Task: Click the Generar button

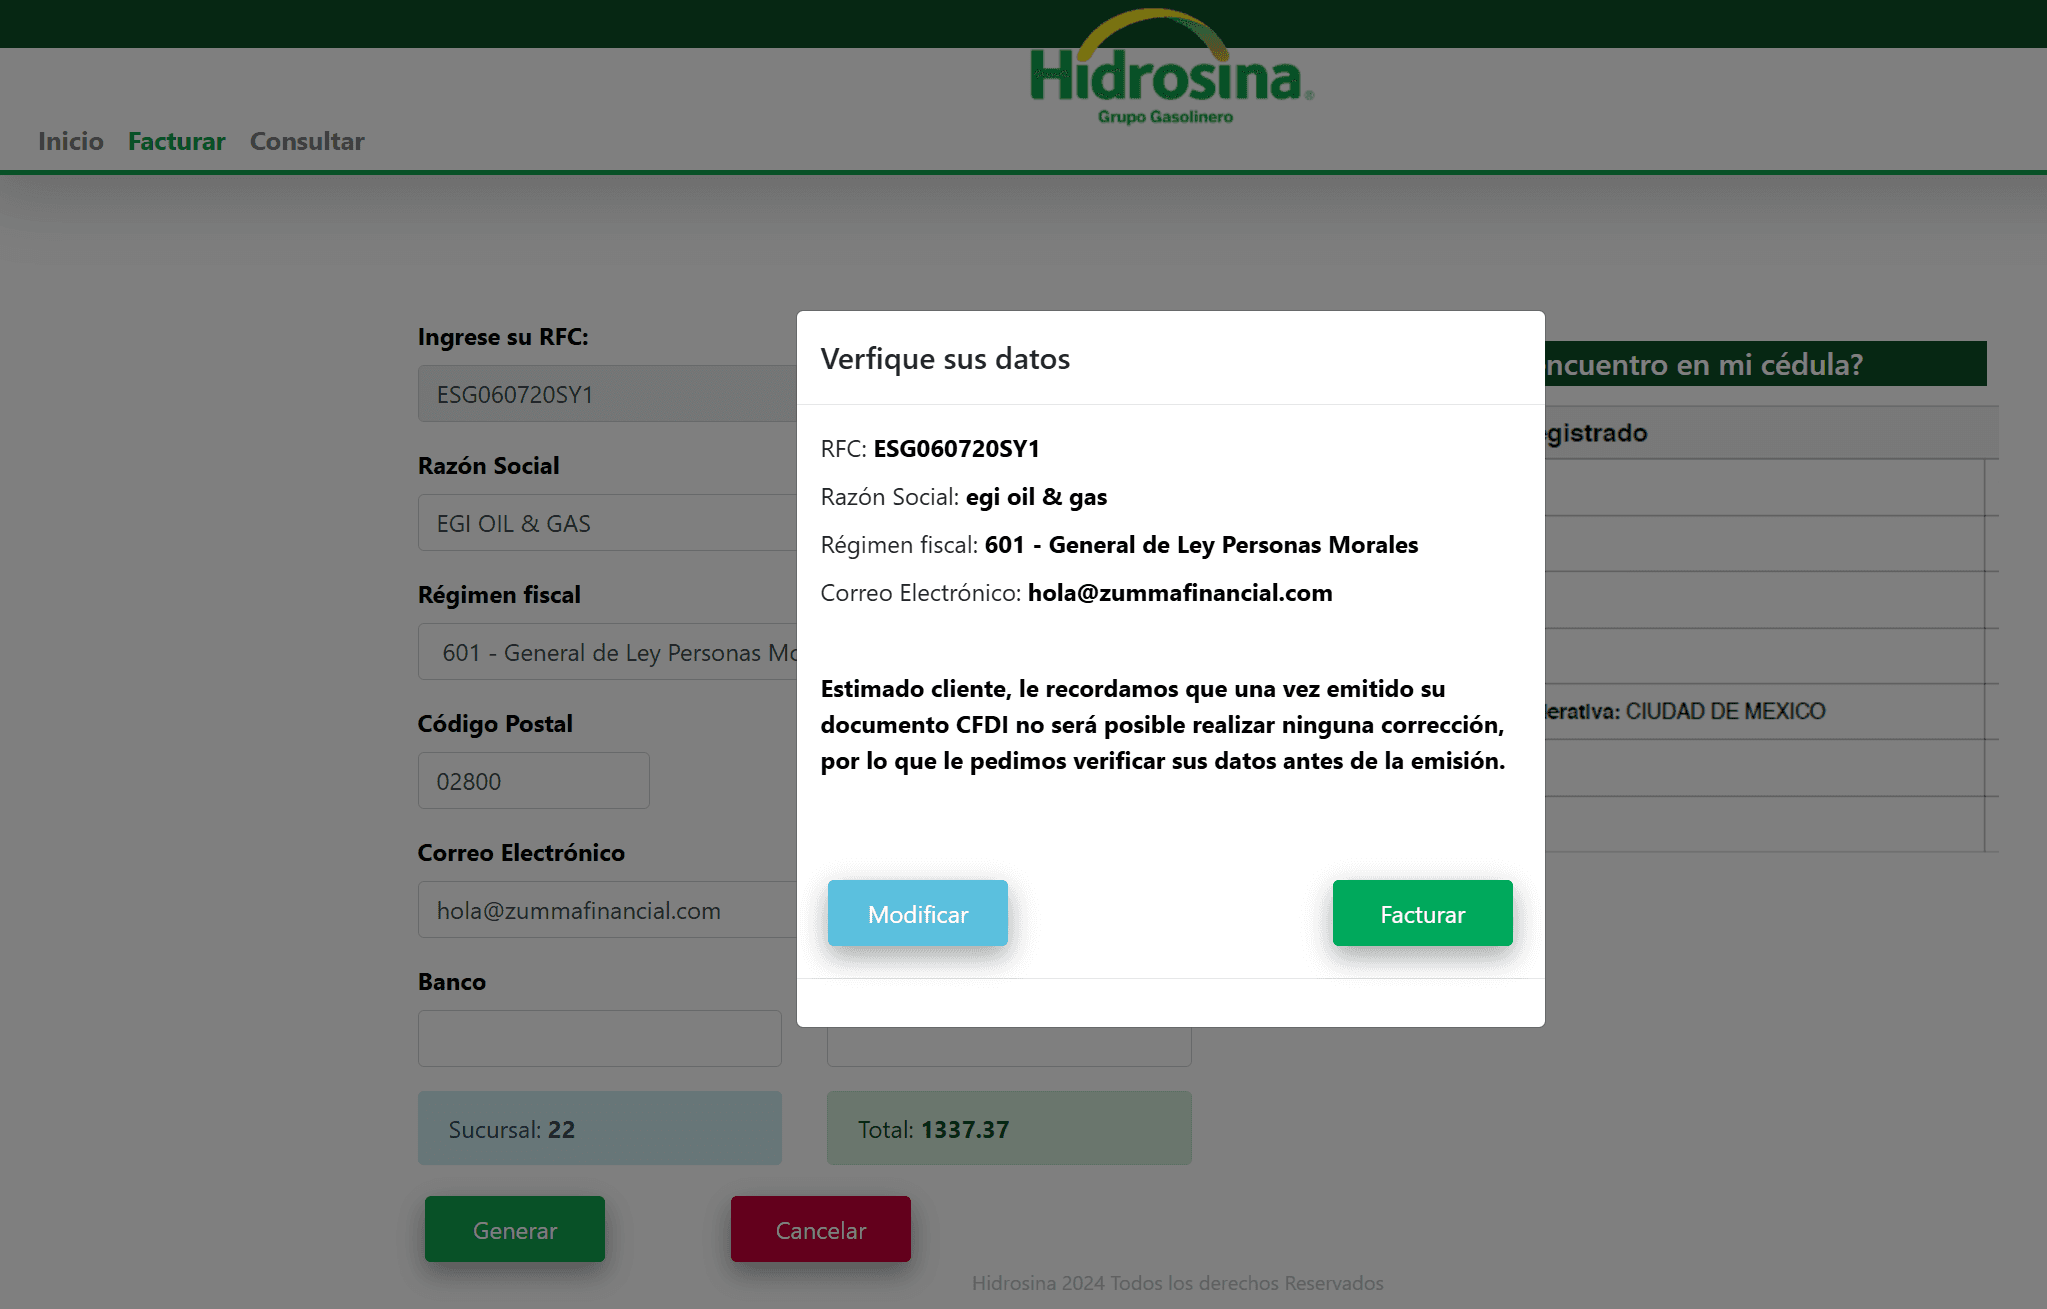Action: (x=515, y=1229)
